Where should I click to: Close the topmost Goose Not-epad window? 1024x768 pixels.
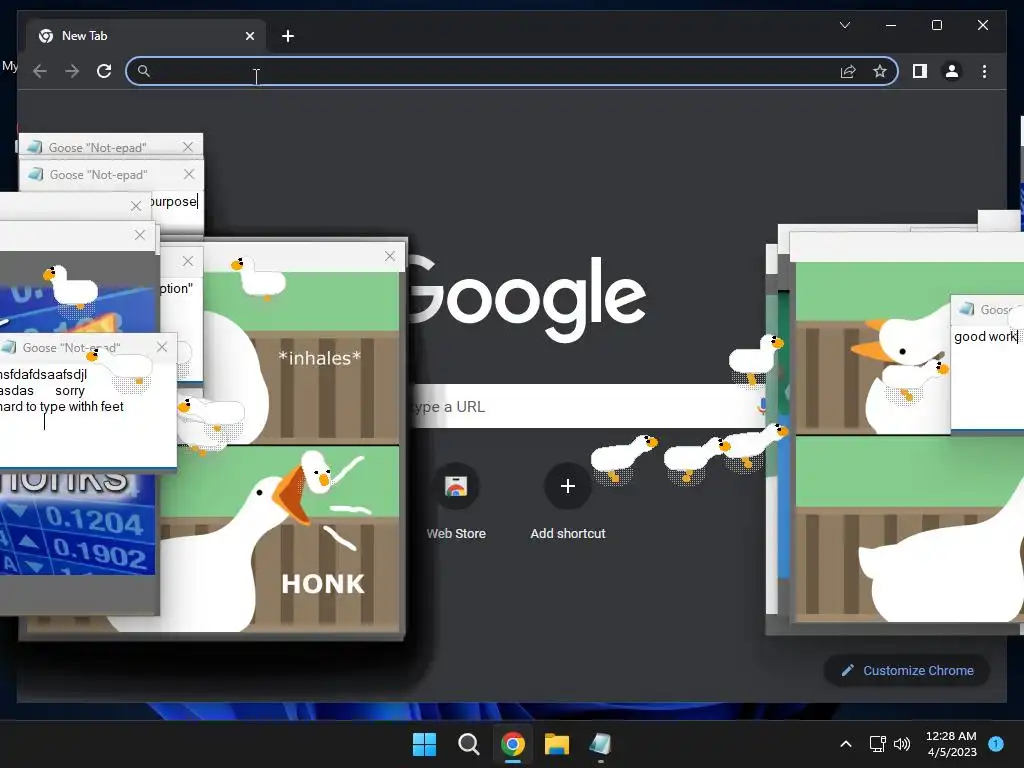[188, 147]
